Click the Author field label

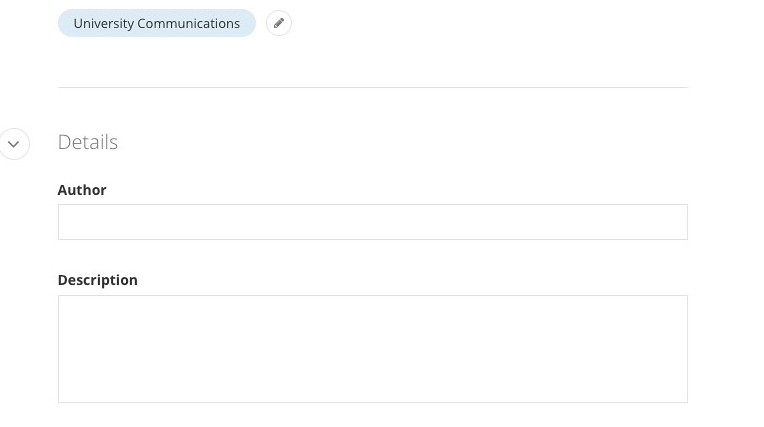[x=82, y=190]
